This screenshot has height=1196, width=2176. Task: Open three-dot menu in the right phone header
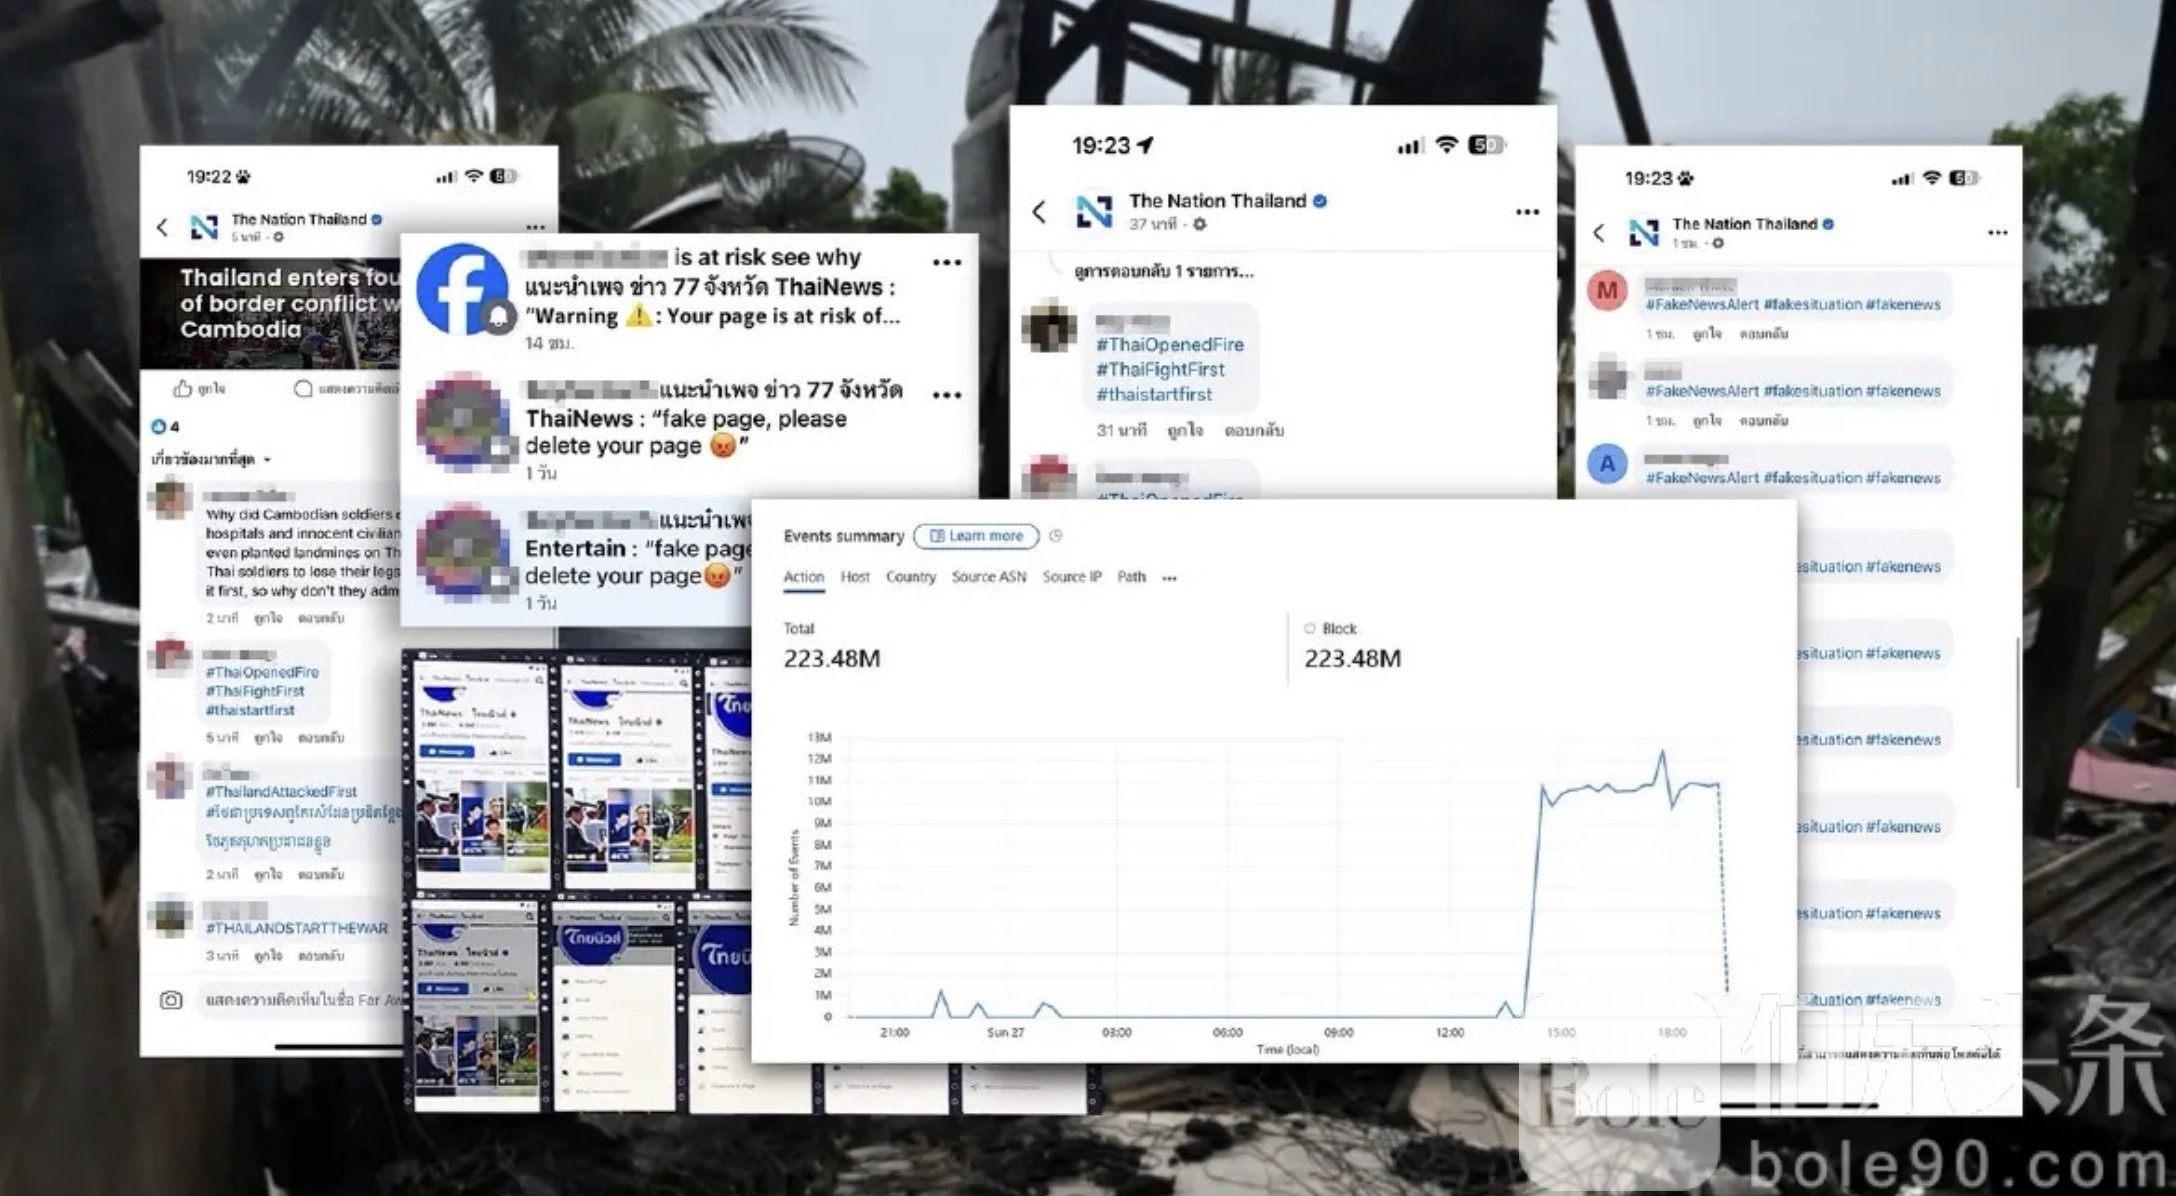tap(1997, 232)
